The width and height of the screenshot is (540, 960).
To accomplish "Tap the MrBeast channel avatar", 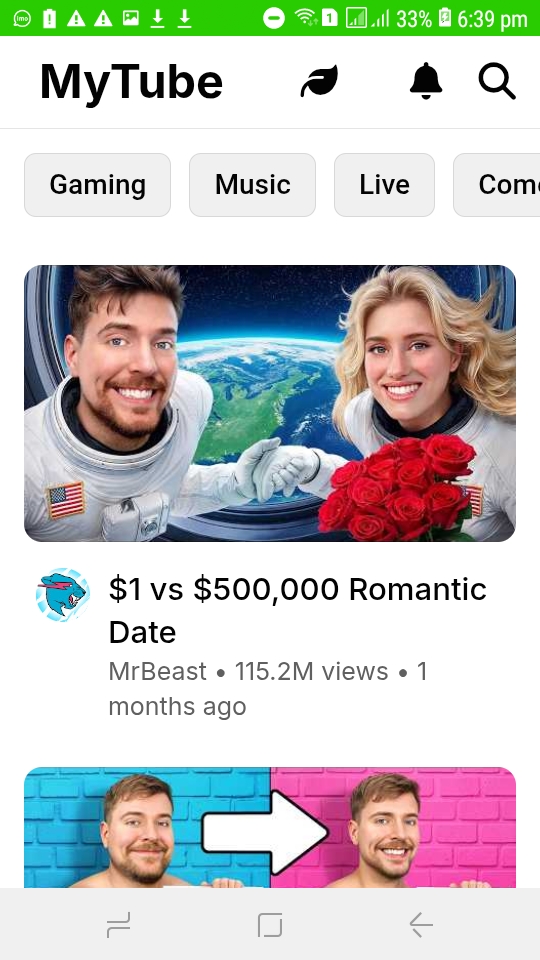I will tap(62, 594).
